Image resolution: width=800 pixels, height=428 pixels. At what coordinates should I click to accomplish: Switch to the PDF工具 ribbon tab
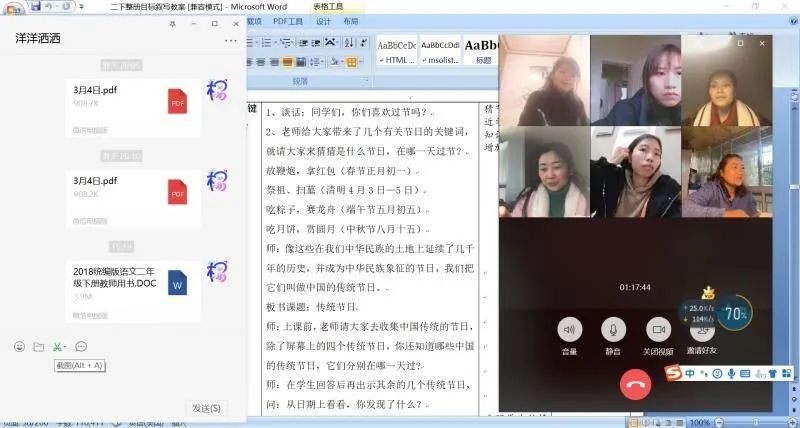pos(287,21)
